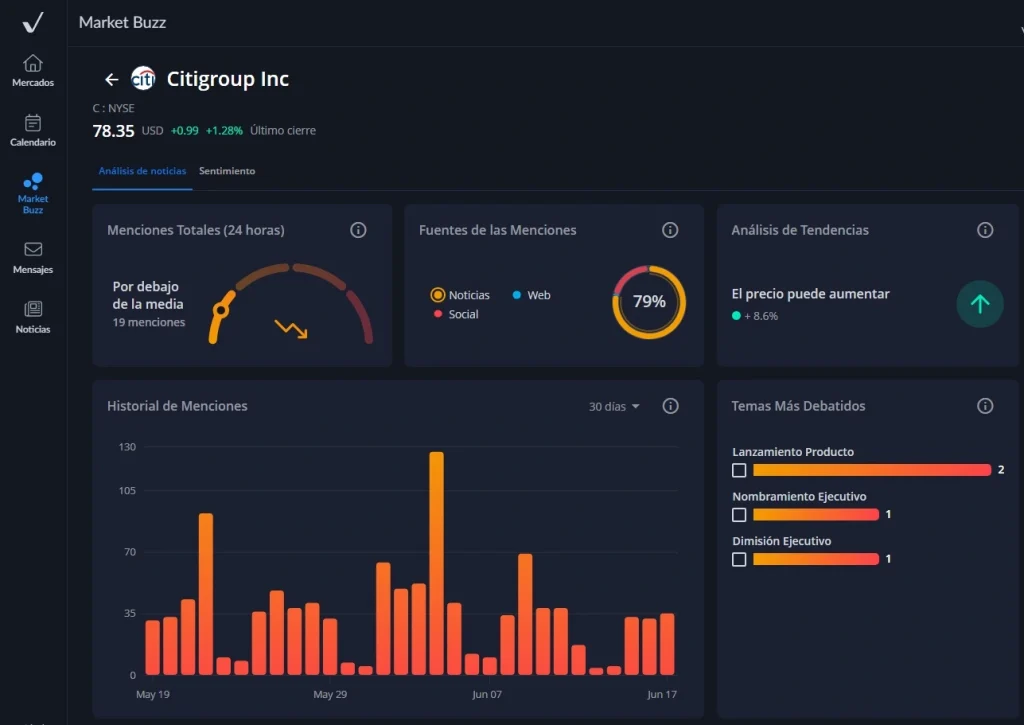
Task: Click the green upward trend arrow
Action: 980,304
